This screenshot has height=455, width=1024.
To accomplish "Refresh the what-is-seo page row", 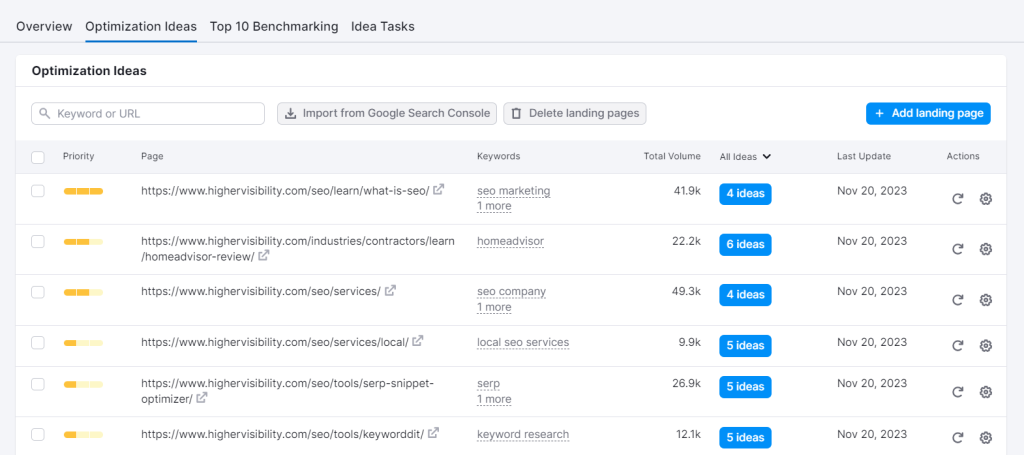I will (957, 199).
